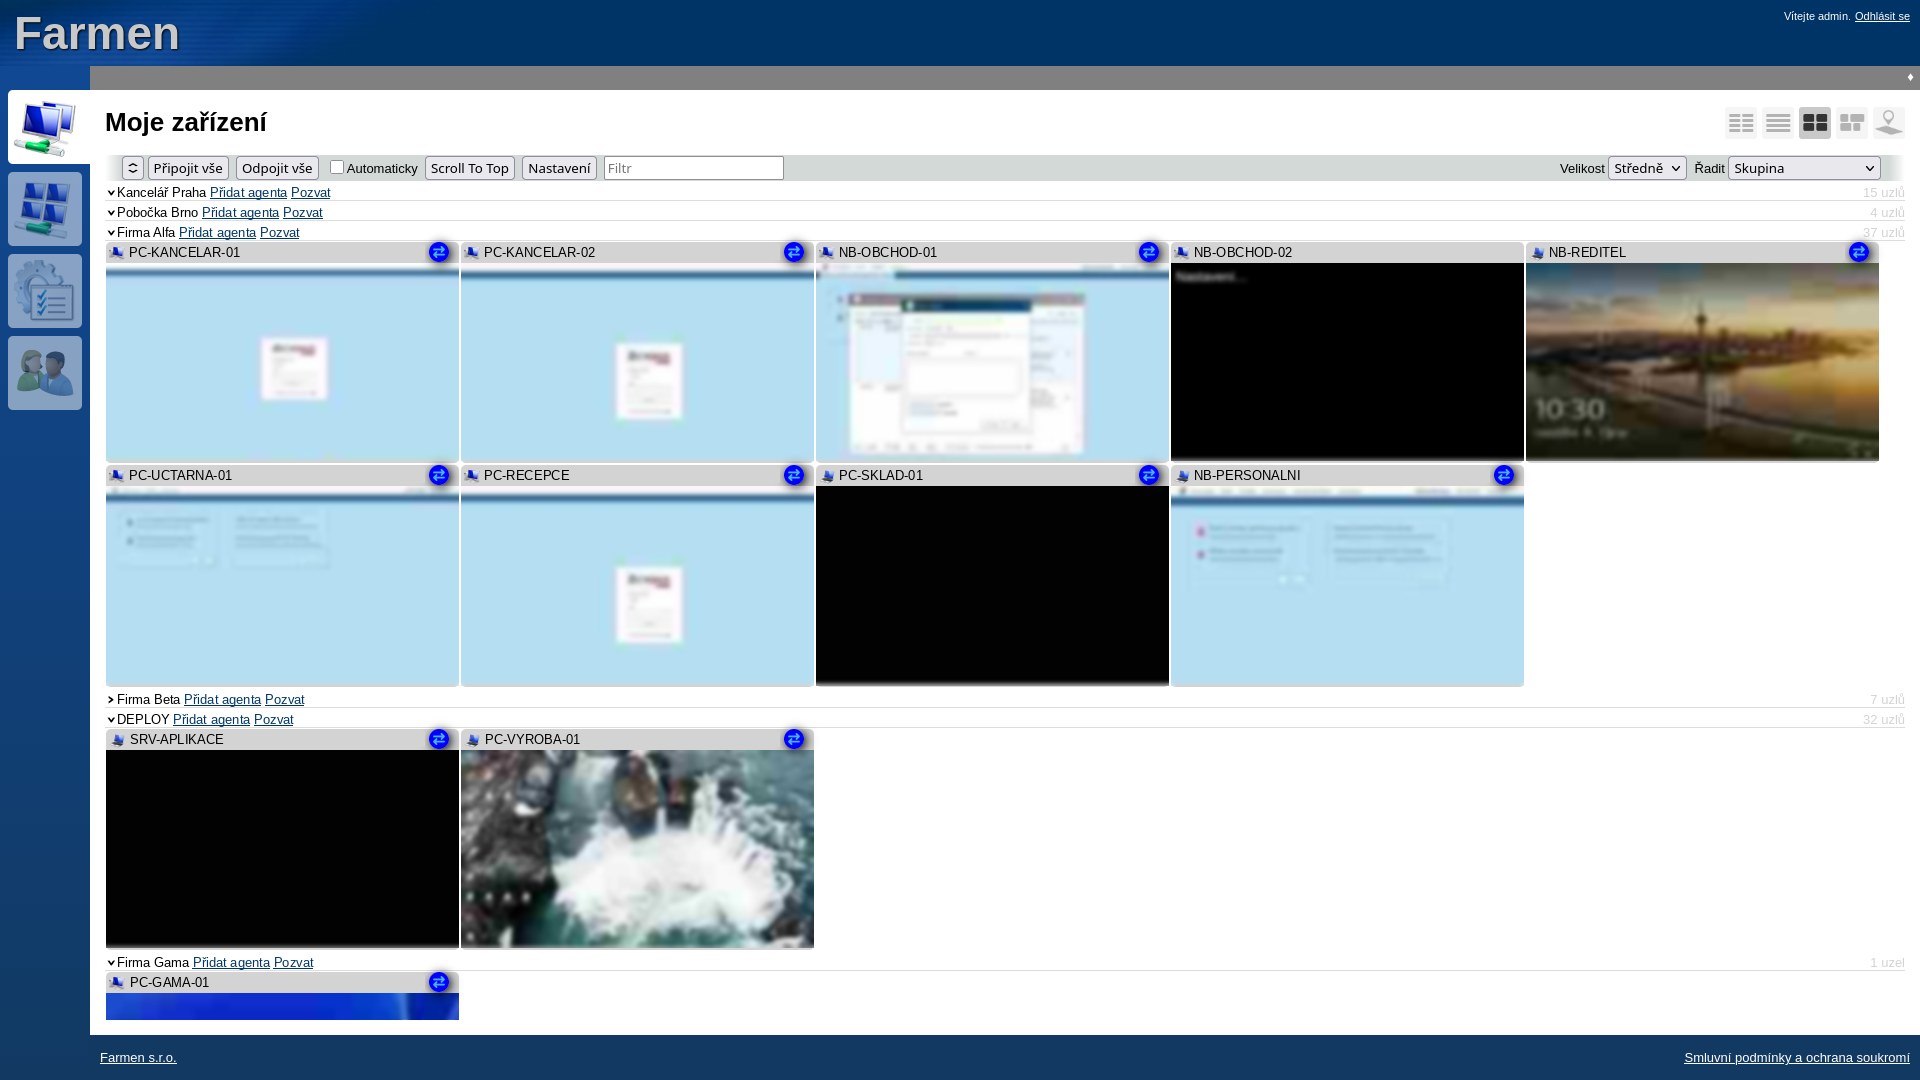Collapse the Kancelář Praha group
This screenshot has width=1920, height=1080.
click(111, 193)
